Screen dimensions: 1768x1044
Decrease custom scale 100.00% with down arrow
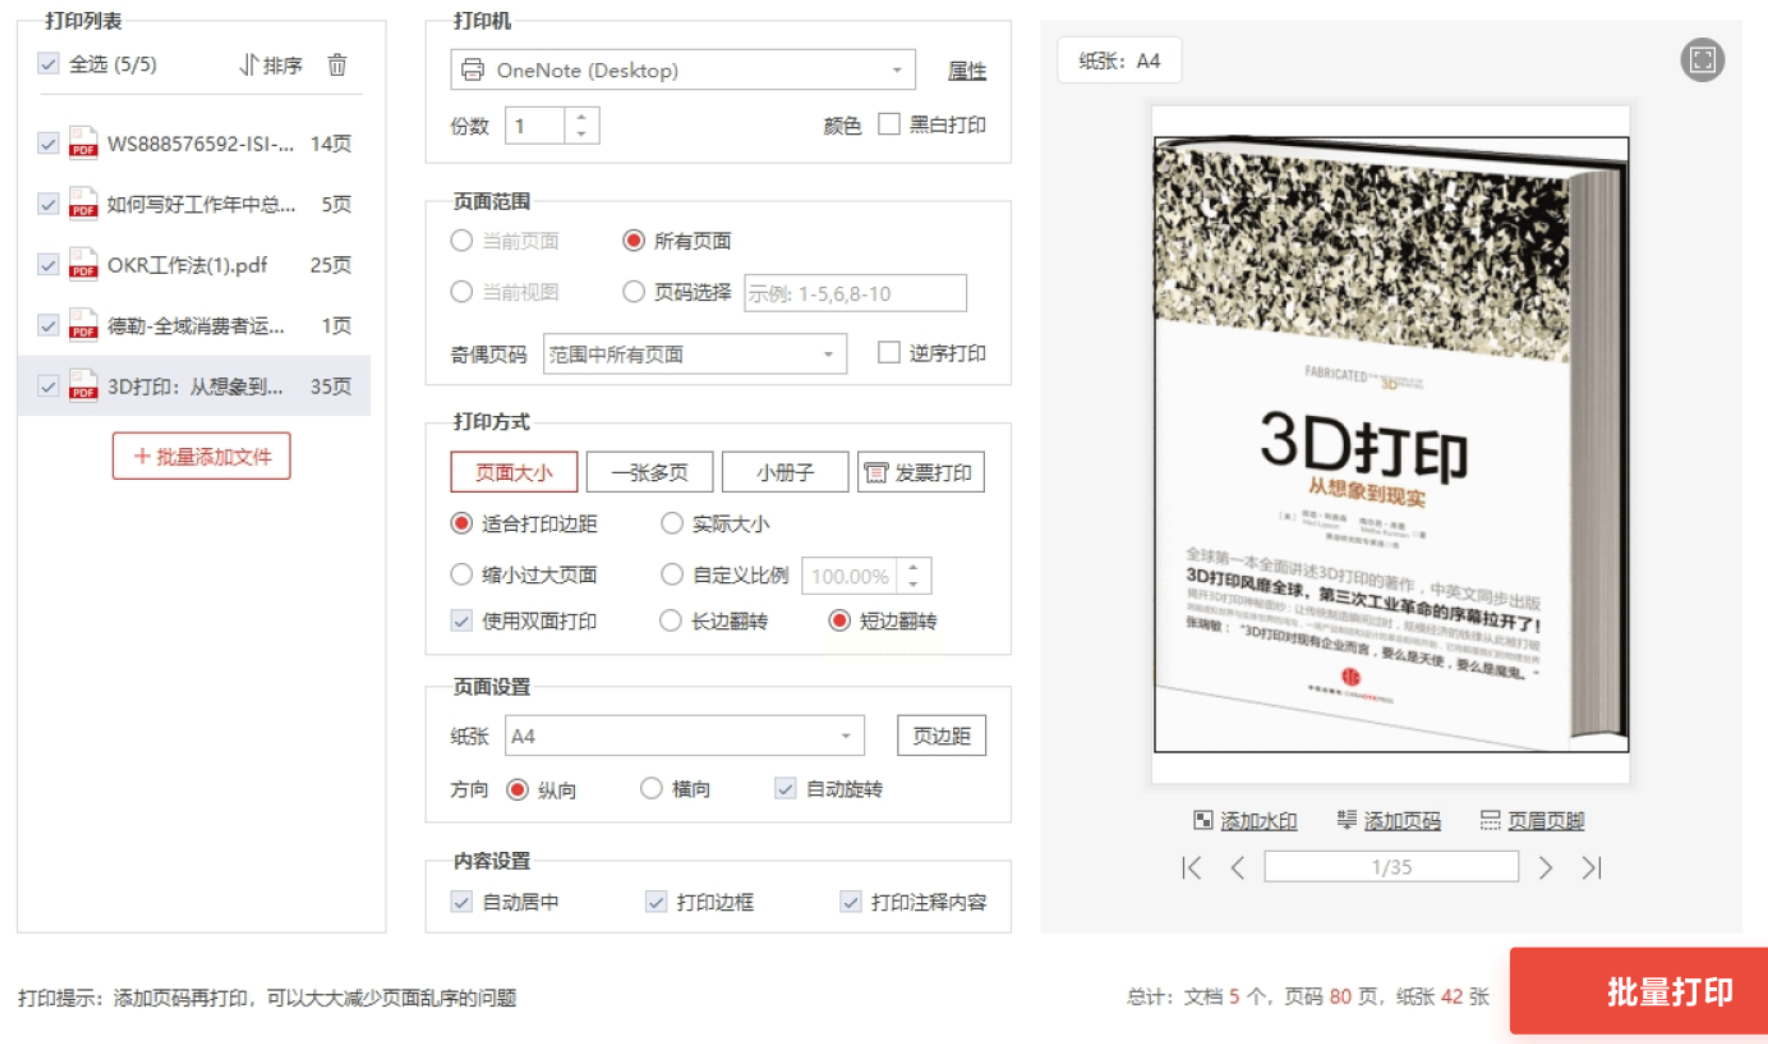[913, 584]
